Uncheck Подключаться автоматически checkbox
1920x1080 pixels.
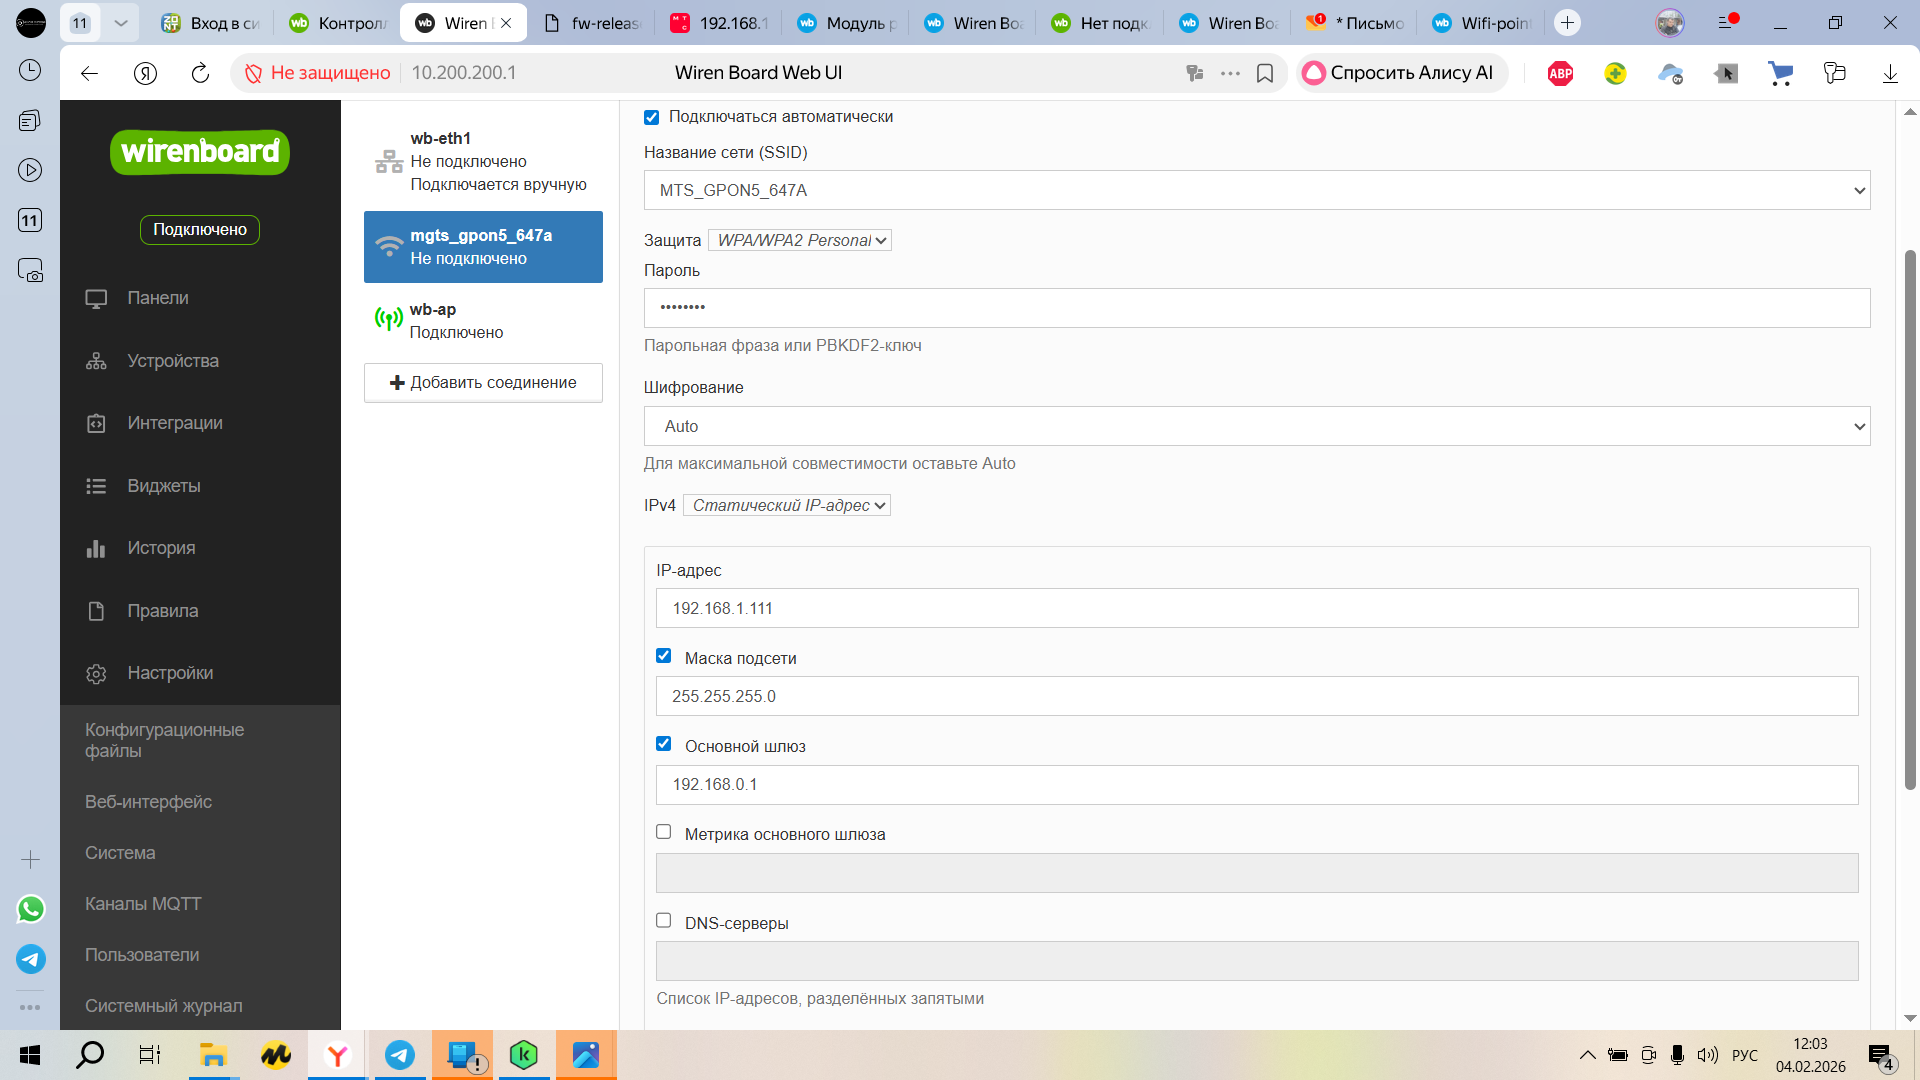point(652,118)
